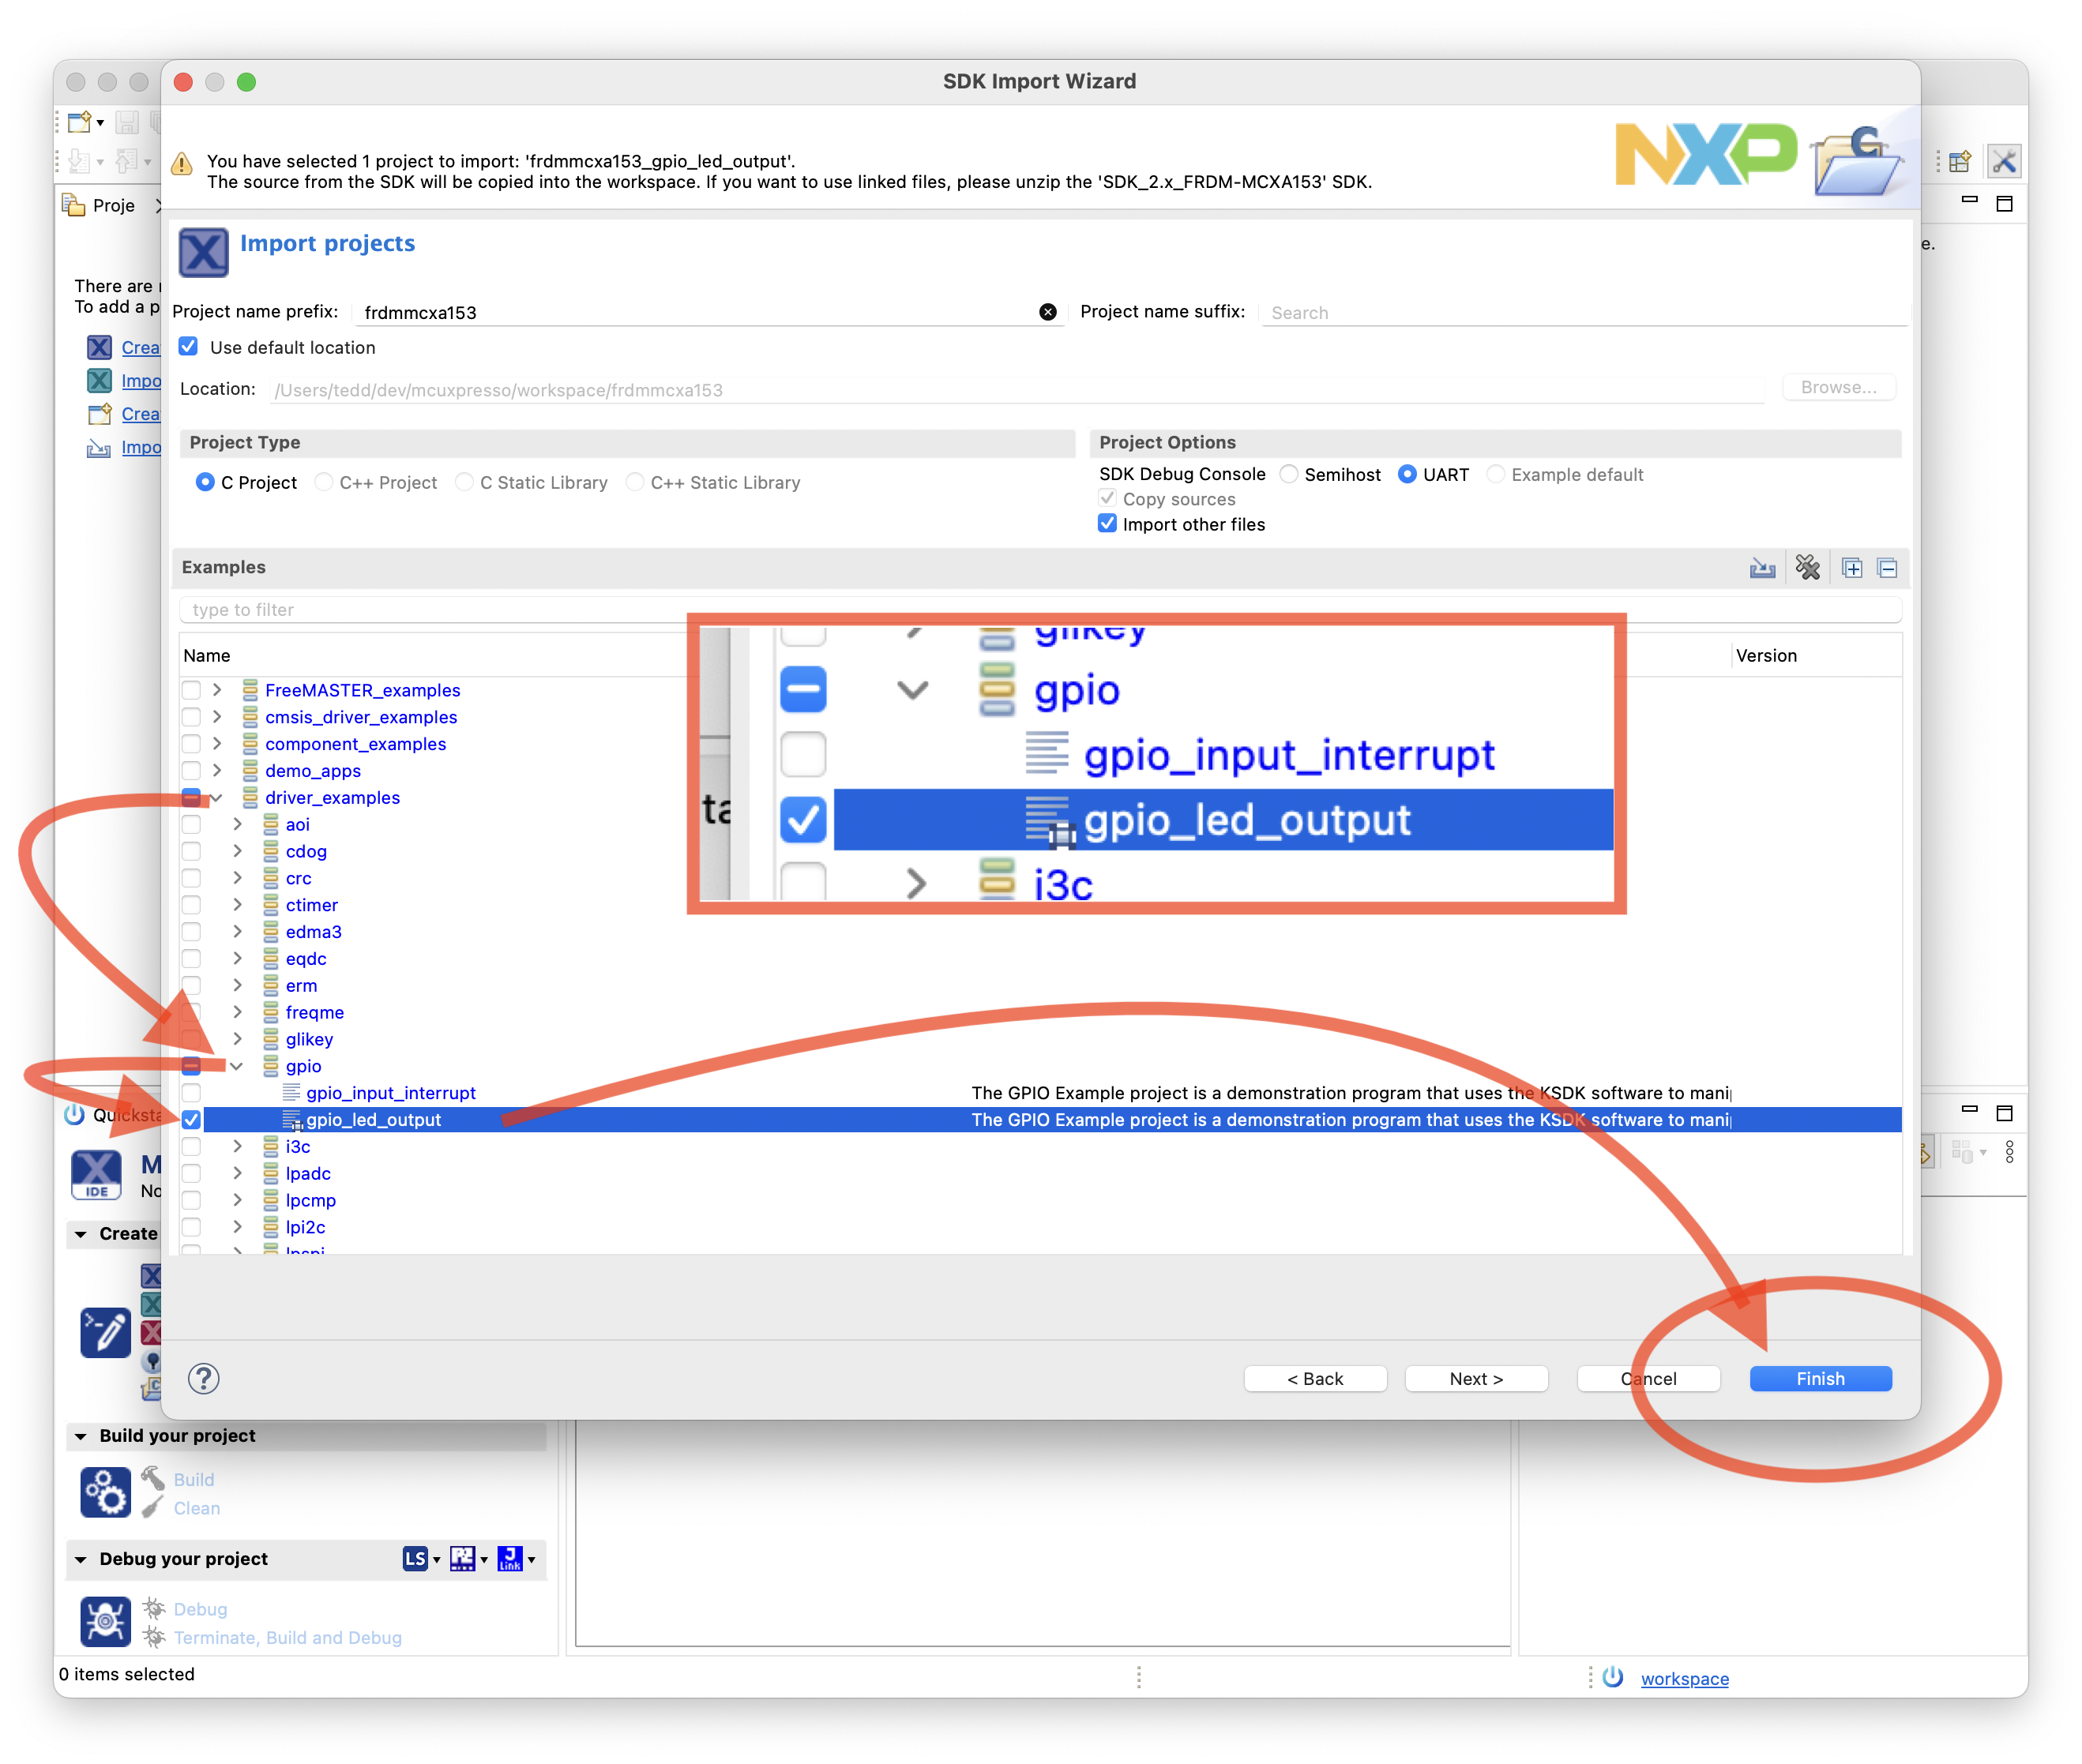
Task: Uncheck Use default location
Action: click(x=189, y=346)
